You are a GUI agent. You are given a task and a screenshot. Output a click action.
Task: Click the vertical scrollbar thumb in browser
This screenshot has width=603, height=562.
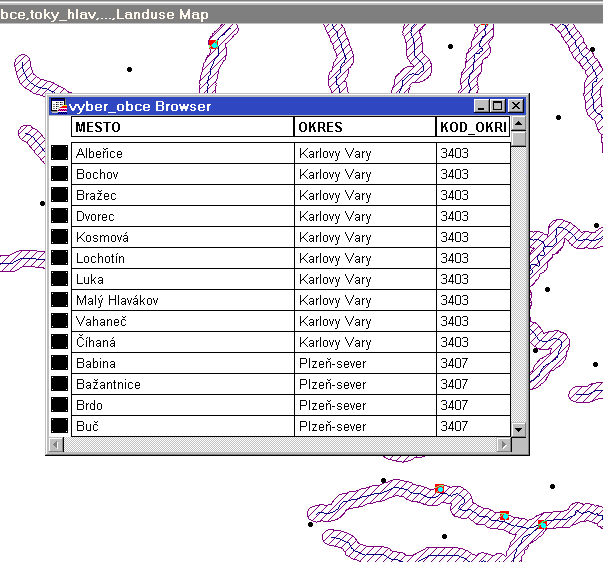[x=518, y=138]
